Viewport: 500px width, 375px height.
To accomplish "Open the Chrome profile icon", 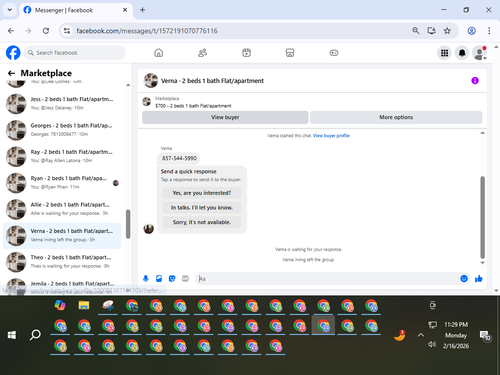I will click(471, 31).
